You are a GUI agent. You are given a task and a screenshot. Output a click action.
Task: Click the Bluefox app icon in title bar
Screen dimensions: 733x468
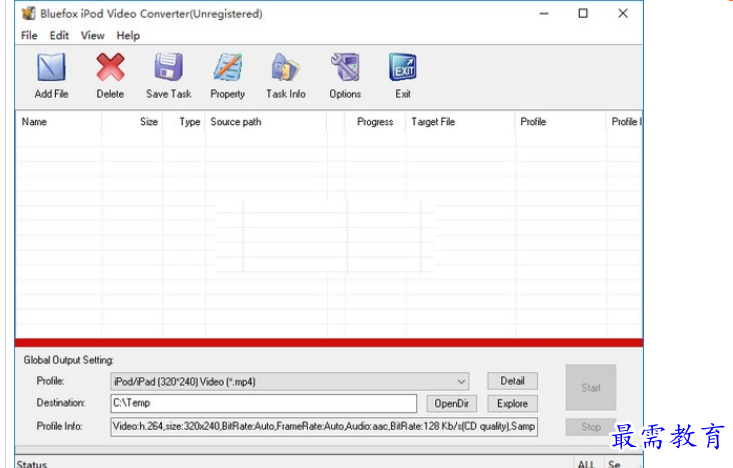click(29, 14)
